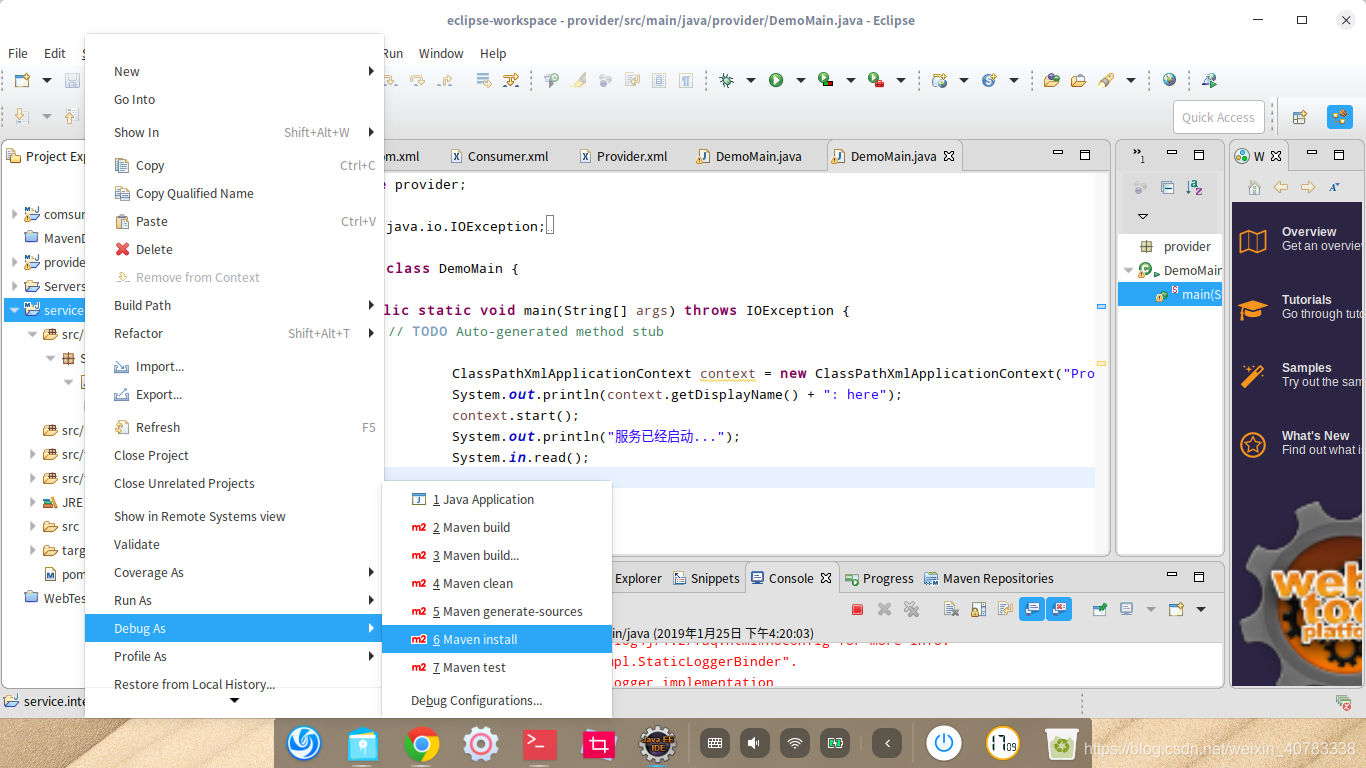Click the power button in dock
This screenshot has height=768, width=1366.
(x=943, y=743)
